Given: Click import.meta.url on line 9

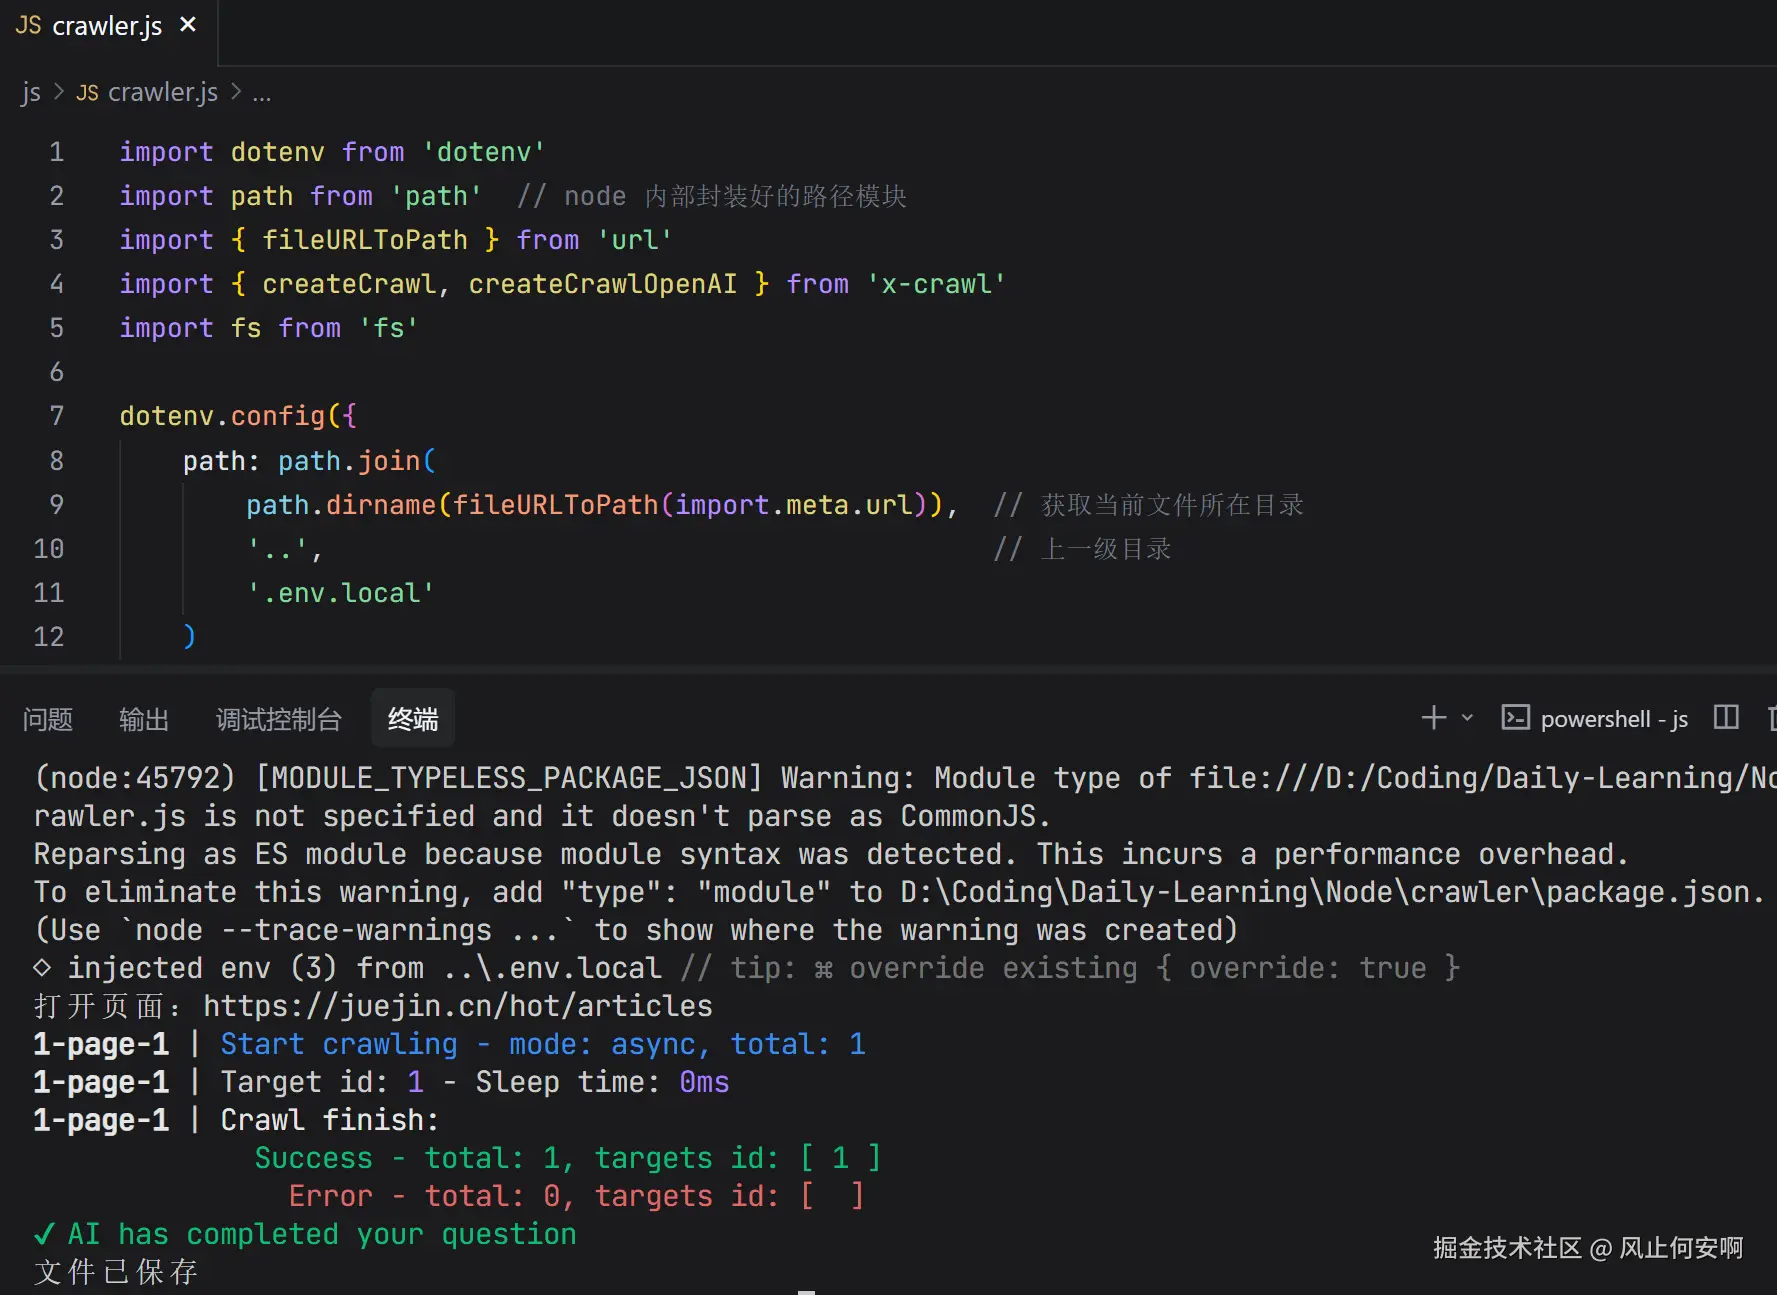Looking at the screenshot, I should [794, 505].
